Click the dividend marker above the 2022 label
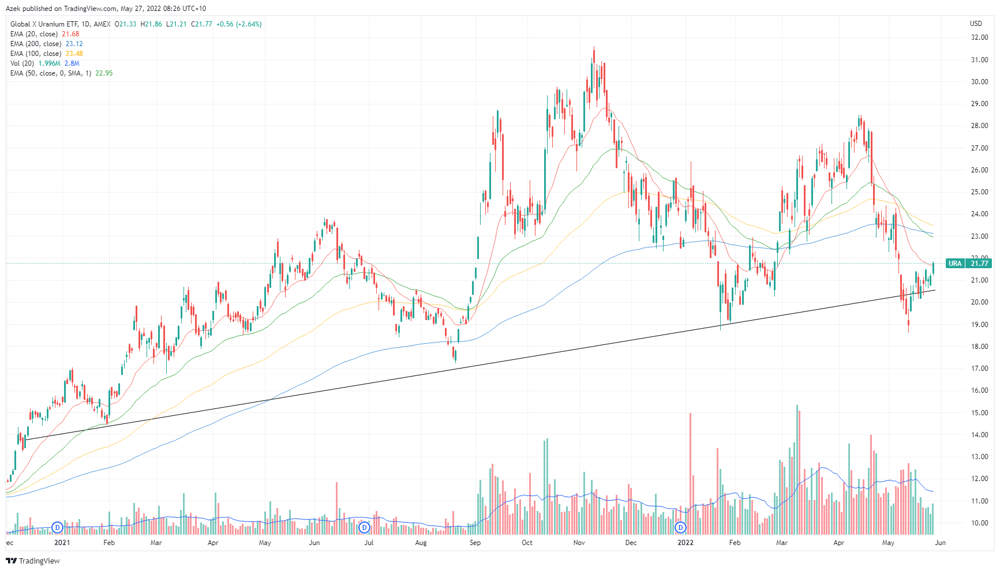Image resolution: width=1000 pixels, height=571 pixels. point(680,527)
